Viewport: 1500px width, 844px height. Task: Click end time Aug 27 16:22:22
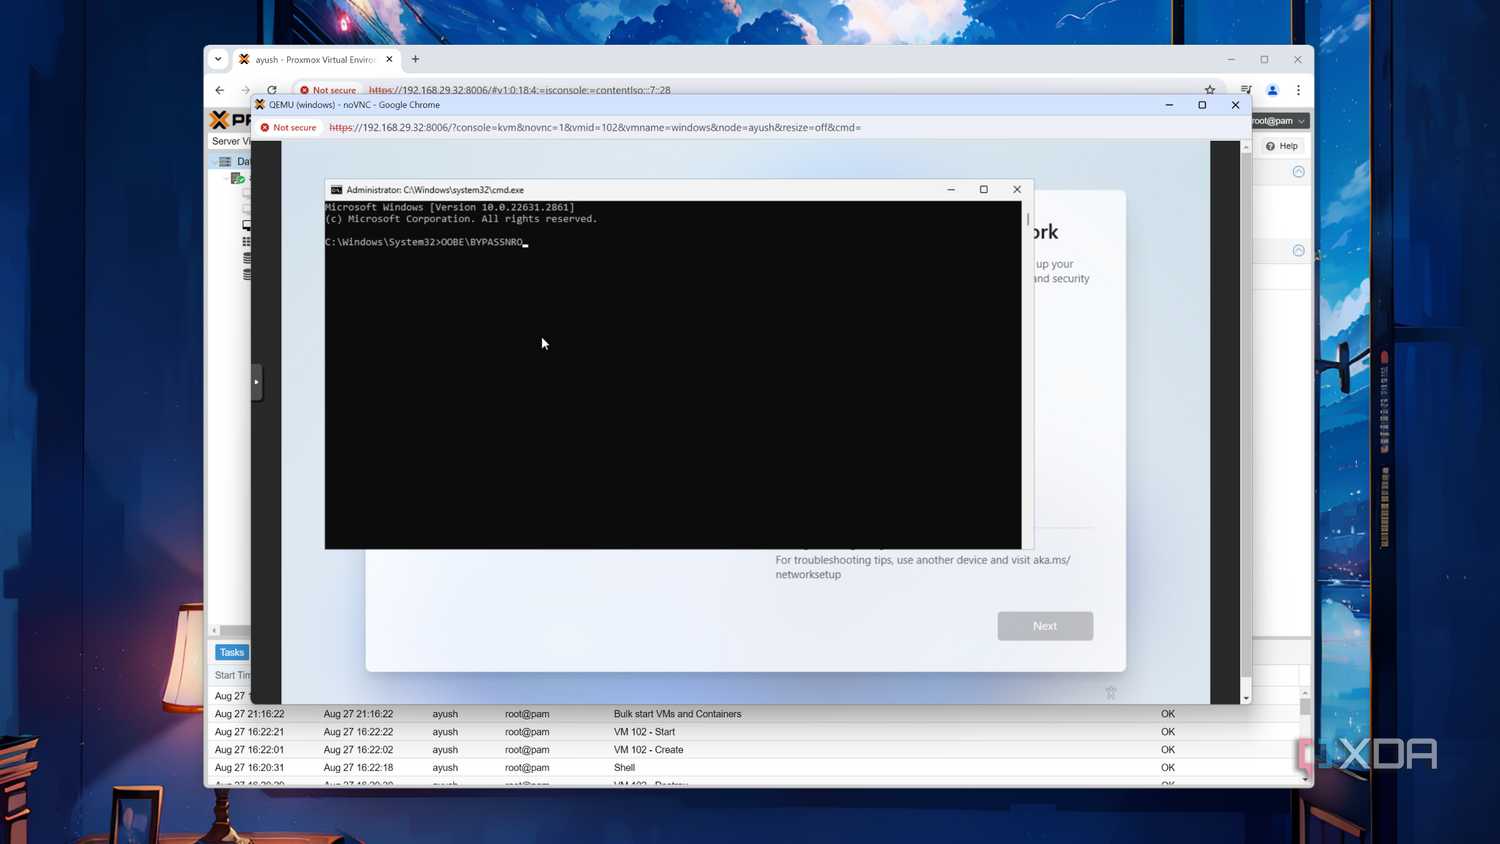358,732
